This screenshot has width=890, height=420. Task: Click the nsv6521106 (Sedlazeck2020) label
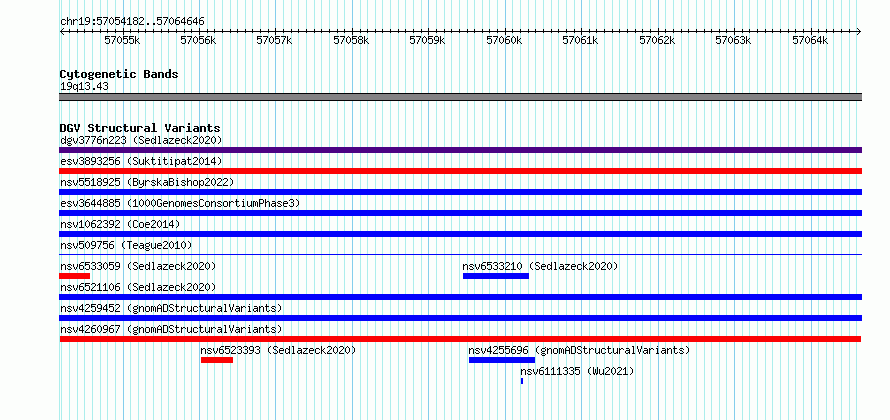pyautogui.click(x=138, y=287)
